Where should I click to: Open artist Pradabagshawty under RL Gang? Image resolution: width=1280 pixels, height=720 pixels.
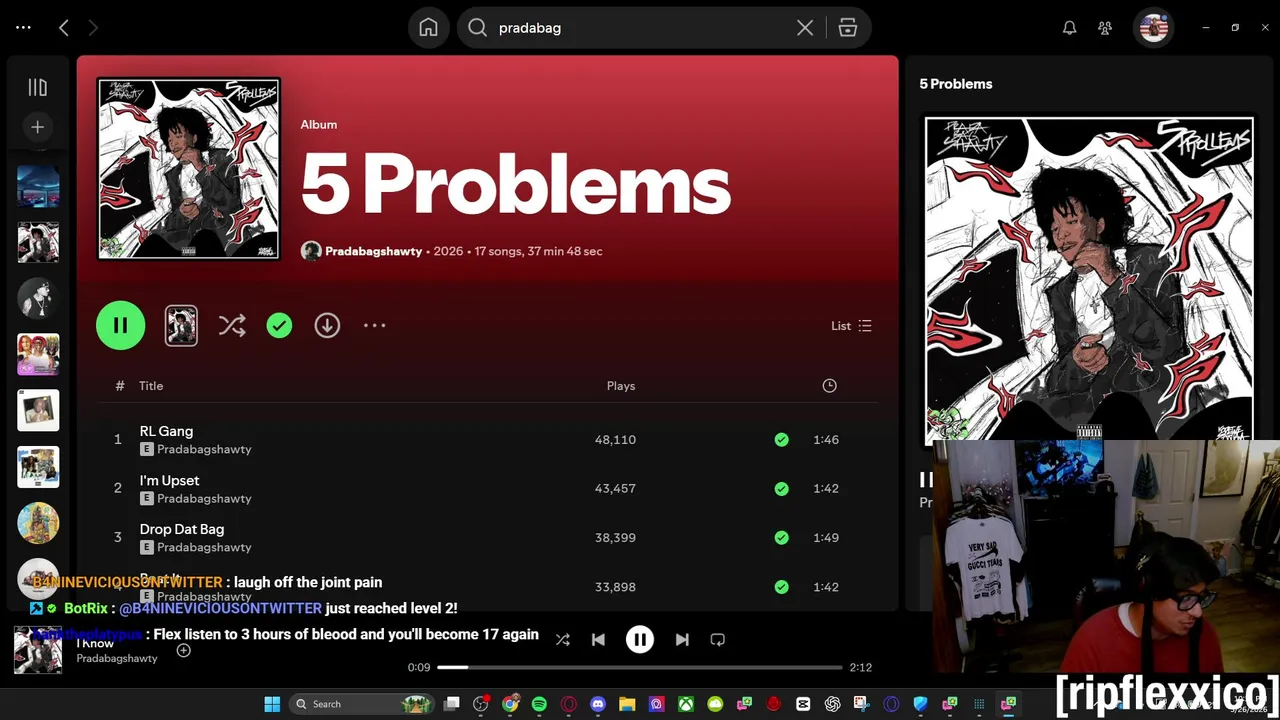tap(204, 449)
